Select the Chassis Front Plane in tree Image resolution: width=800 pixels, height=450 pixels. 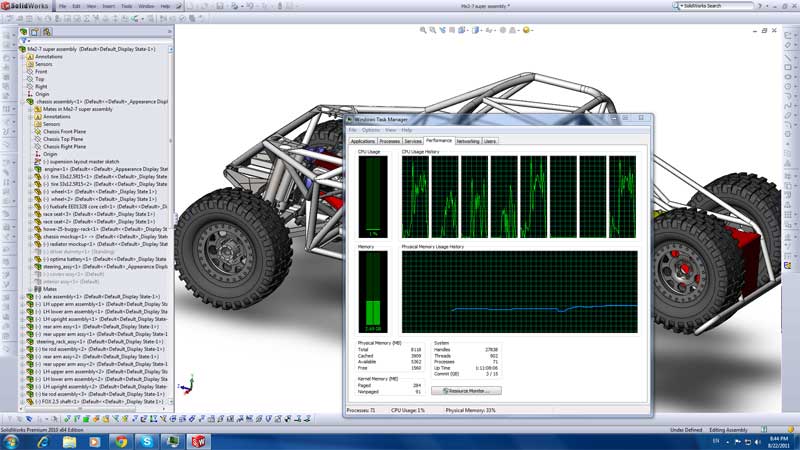tap(62, 131)
